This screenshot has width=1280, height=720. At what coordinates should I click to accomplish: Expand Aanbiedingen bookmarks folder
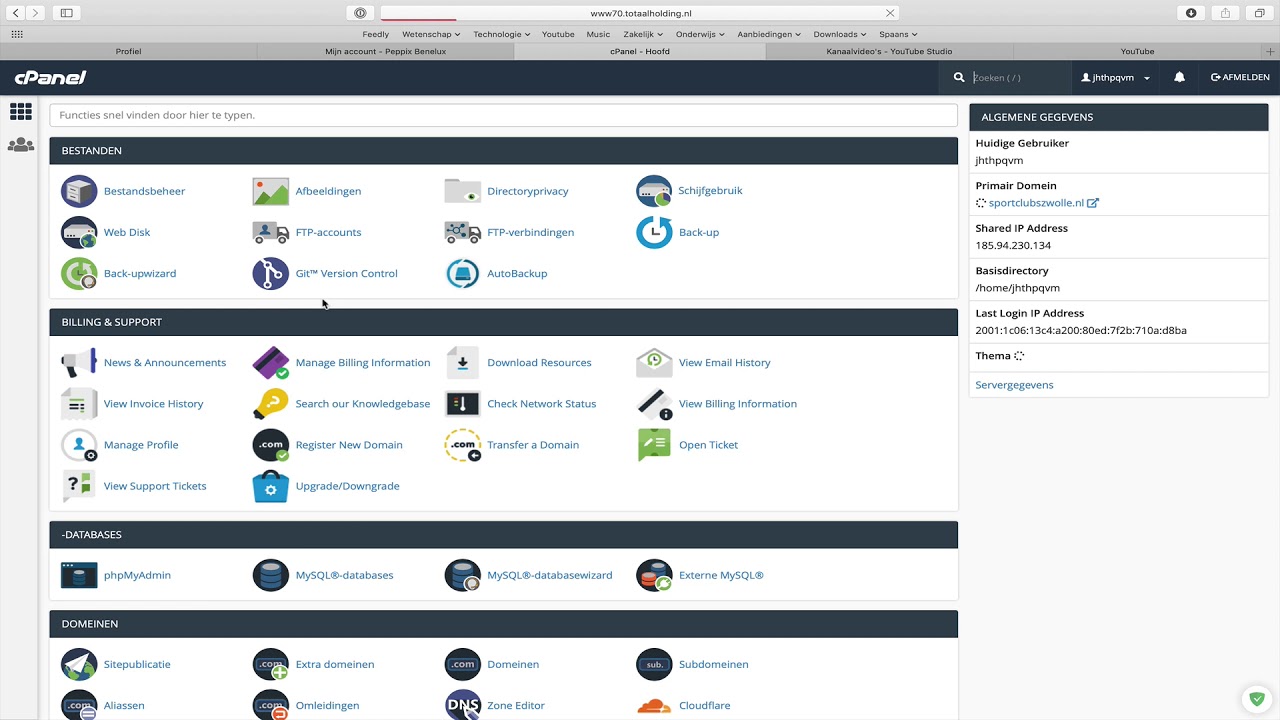769,34
